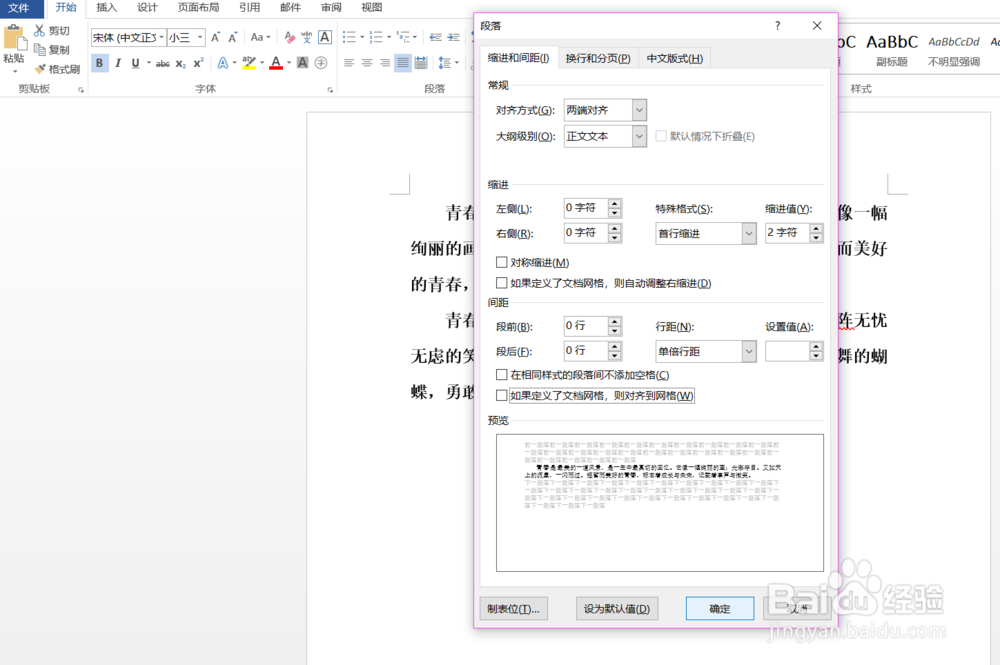
Task: Apply italic formatting in the font group
Action: point(118,63)
